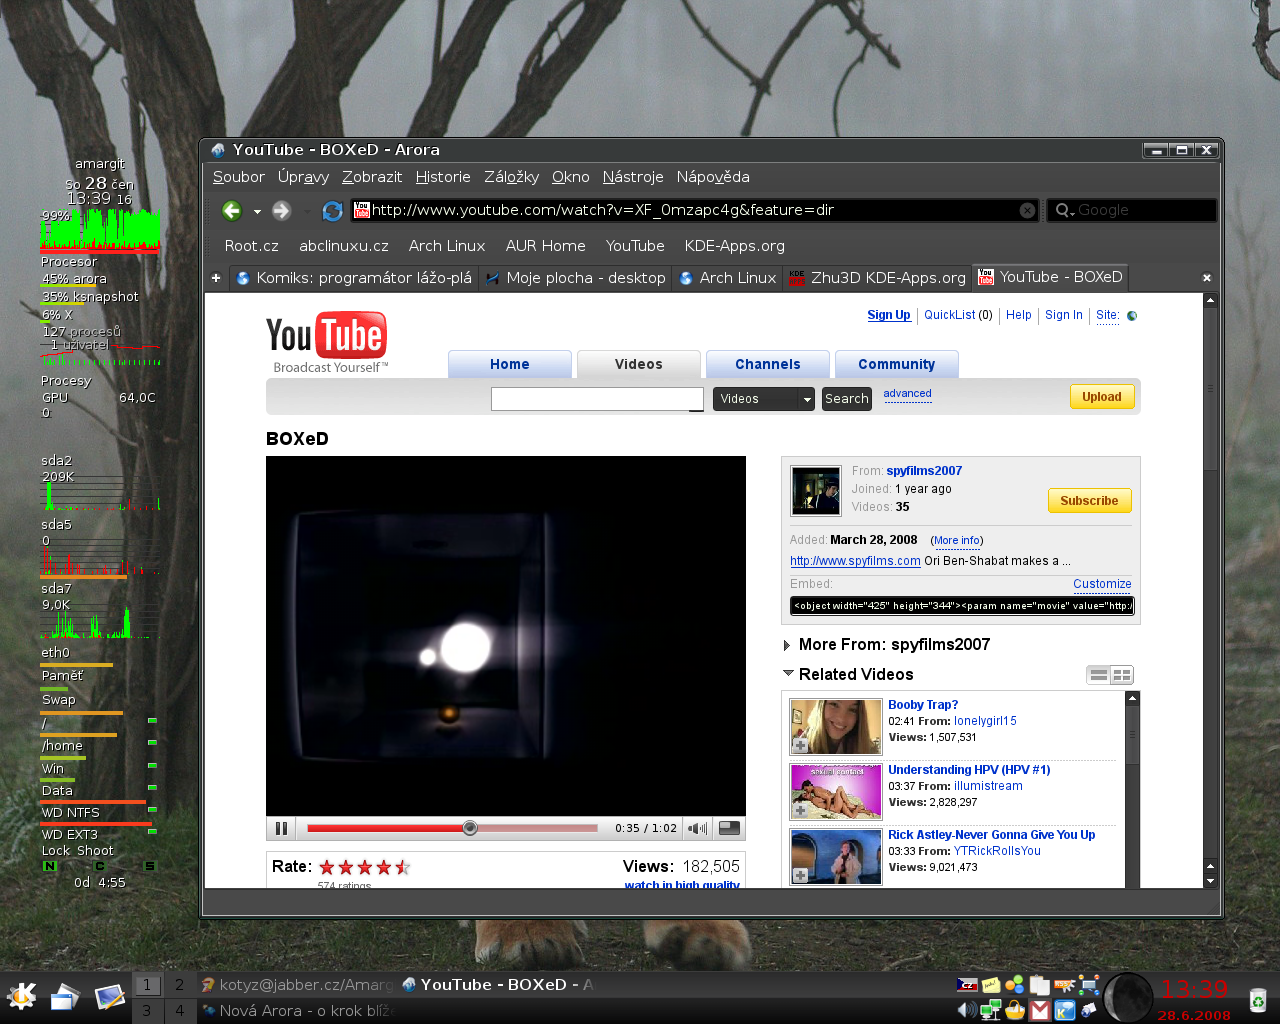This screenshot has height=1024, width=1280.
Task: Open KDE-Apps.org bookmark
Action: tap(734, 246)
